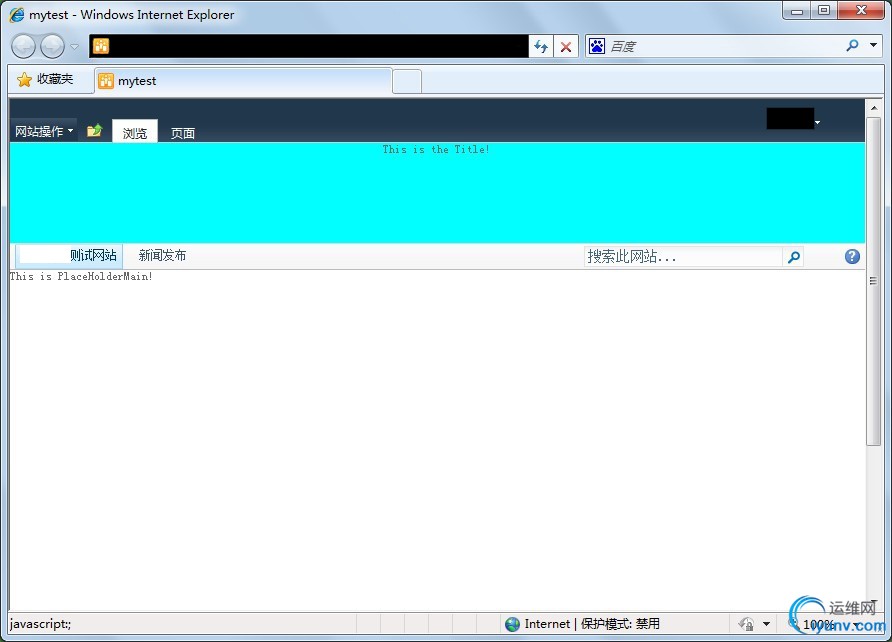Click the Baidu paw search provider icon
The width and height of the screenshot is (892, 642).
click(x=597, y=46)
